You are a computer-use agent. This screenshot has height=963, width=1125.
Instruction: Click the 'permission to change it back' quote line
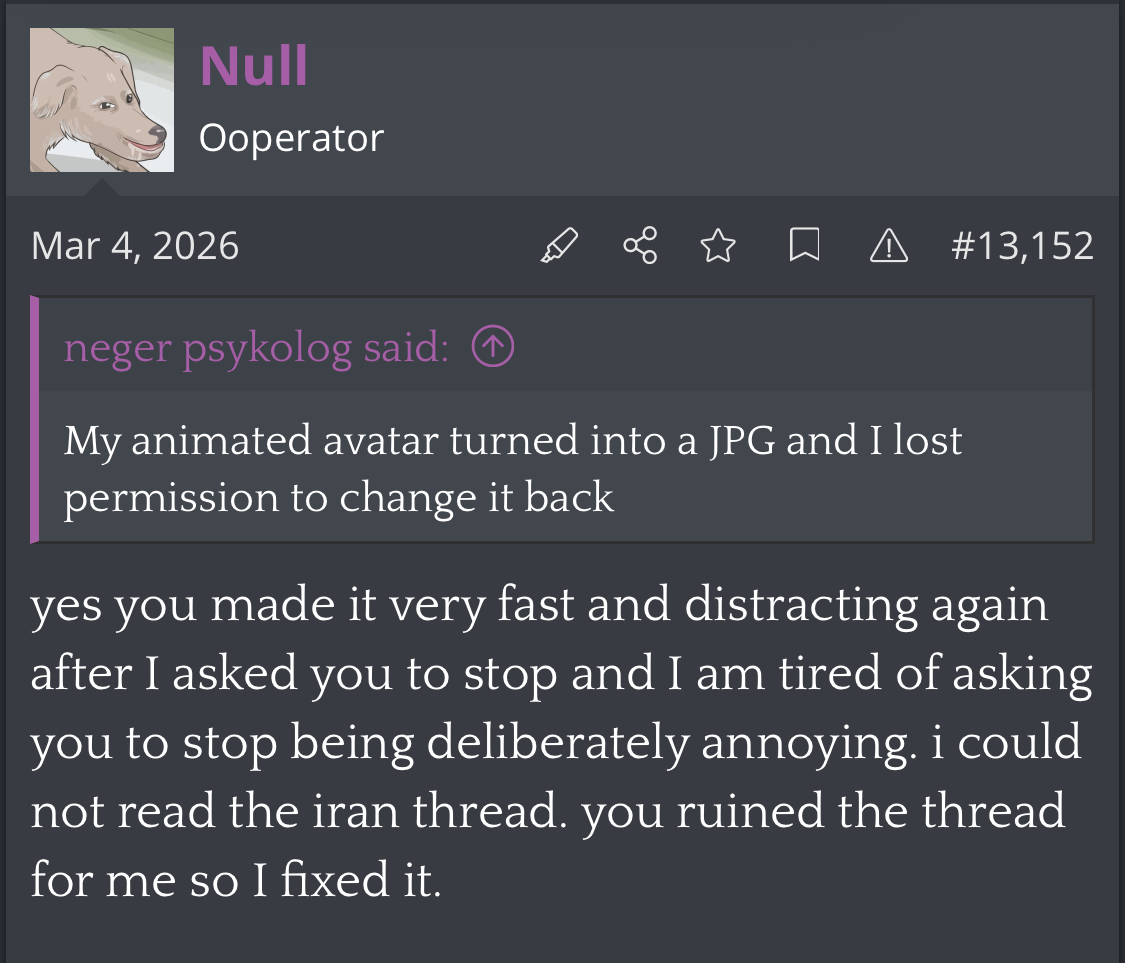[x=339, y=498]
